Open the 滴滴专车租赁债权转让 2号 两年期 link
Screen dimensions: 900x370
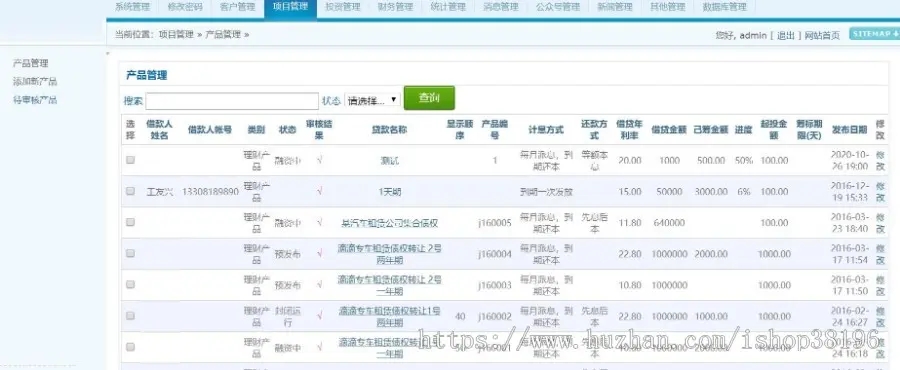tap(390, 254)
